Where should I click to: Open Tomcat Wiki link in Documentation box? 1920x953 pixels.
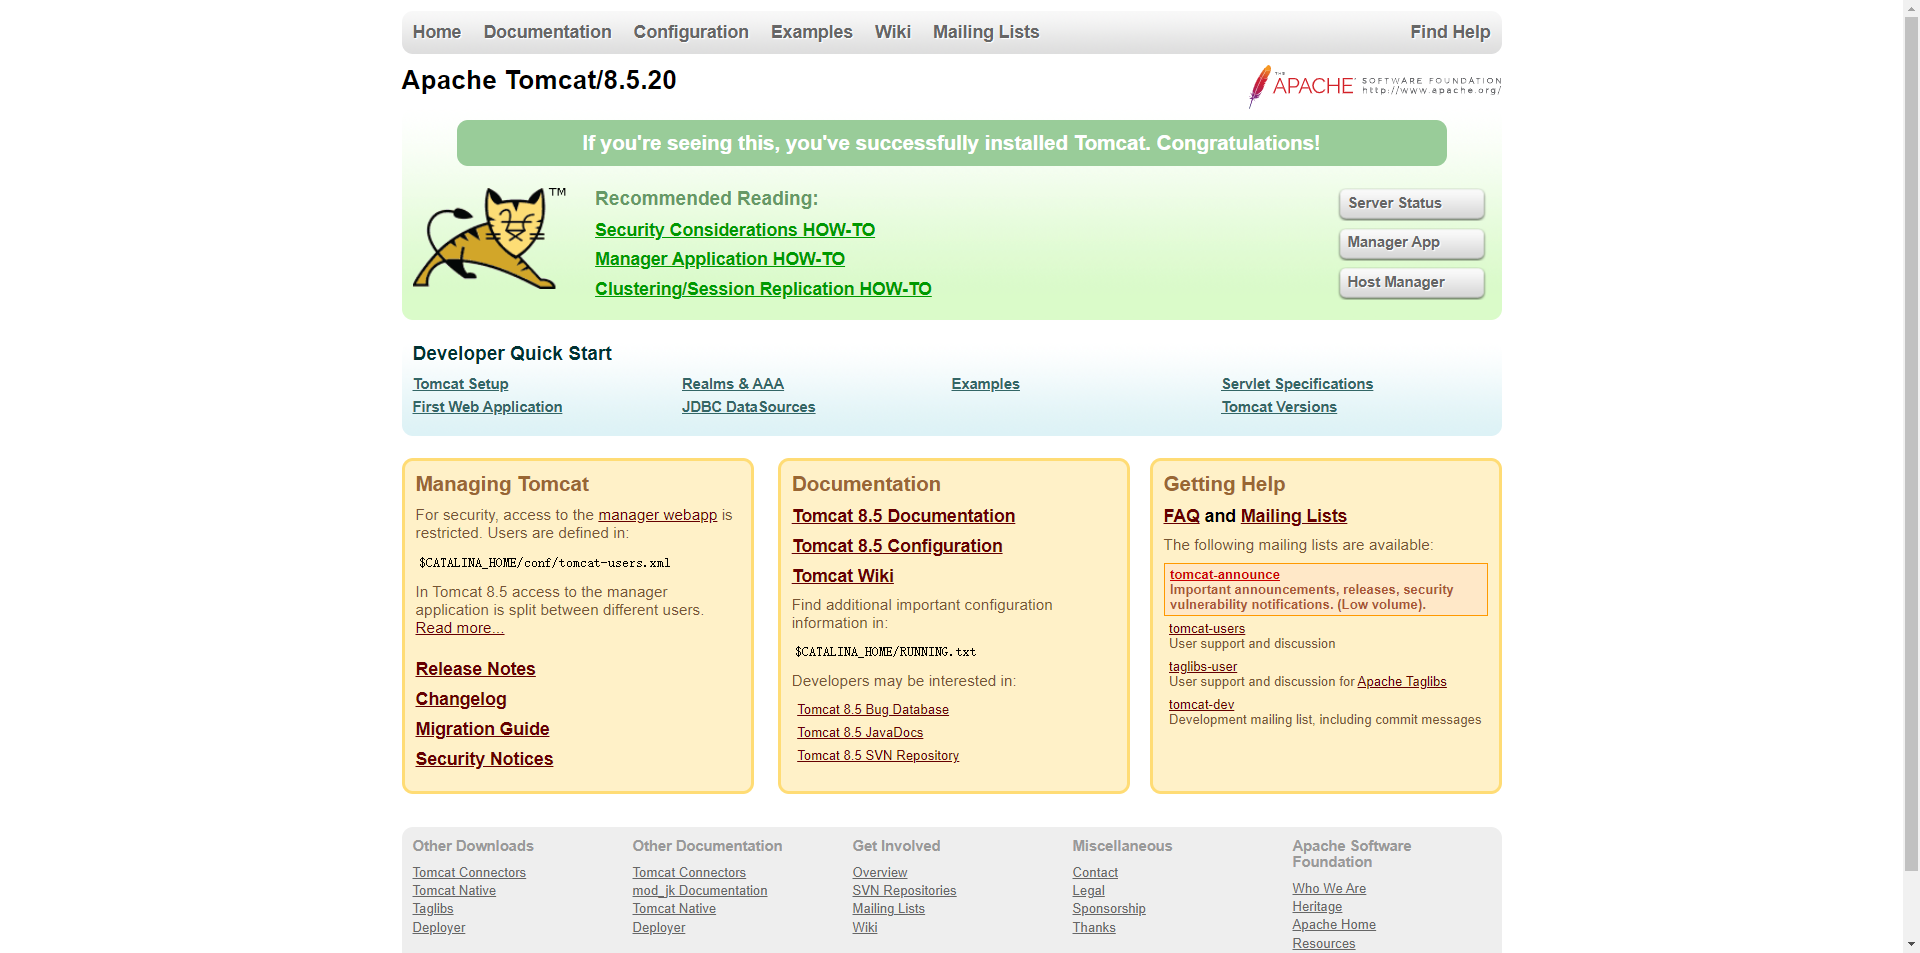point(843,576)
